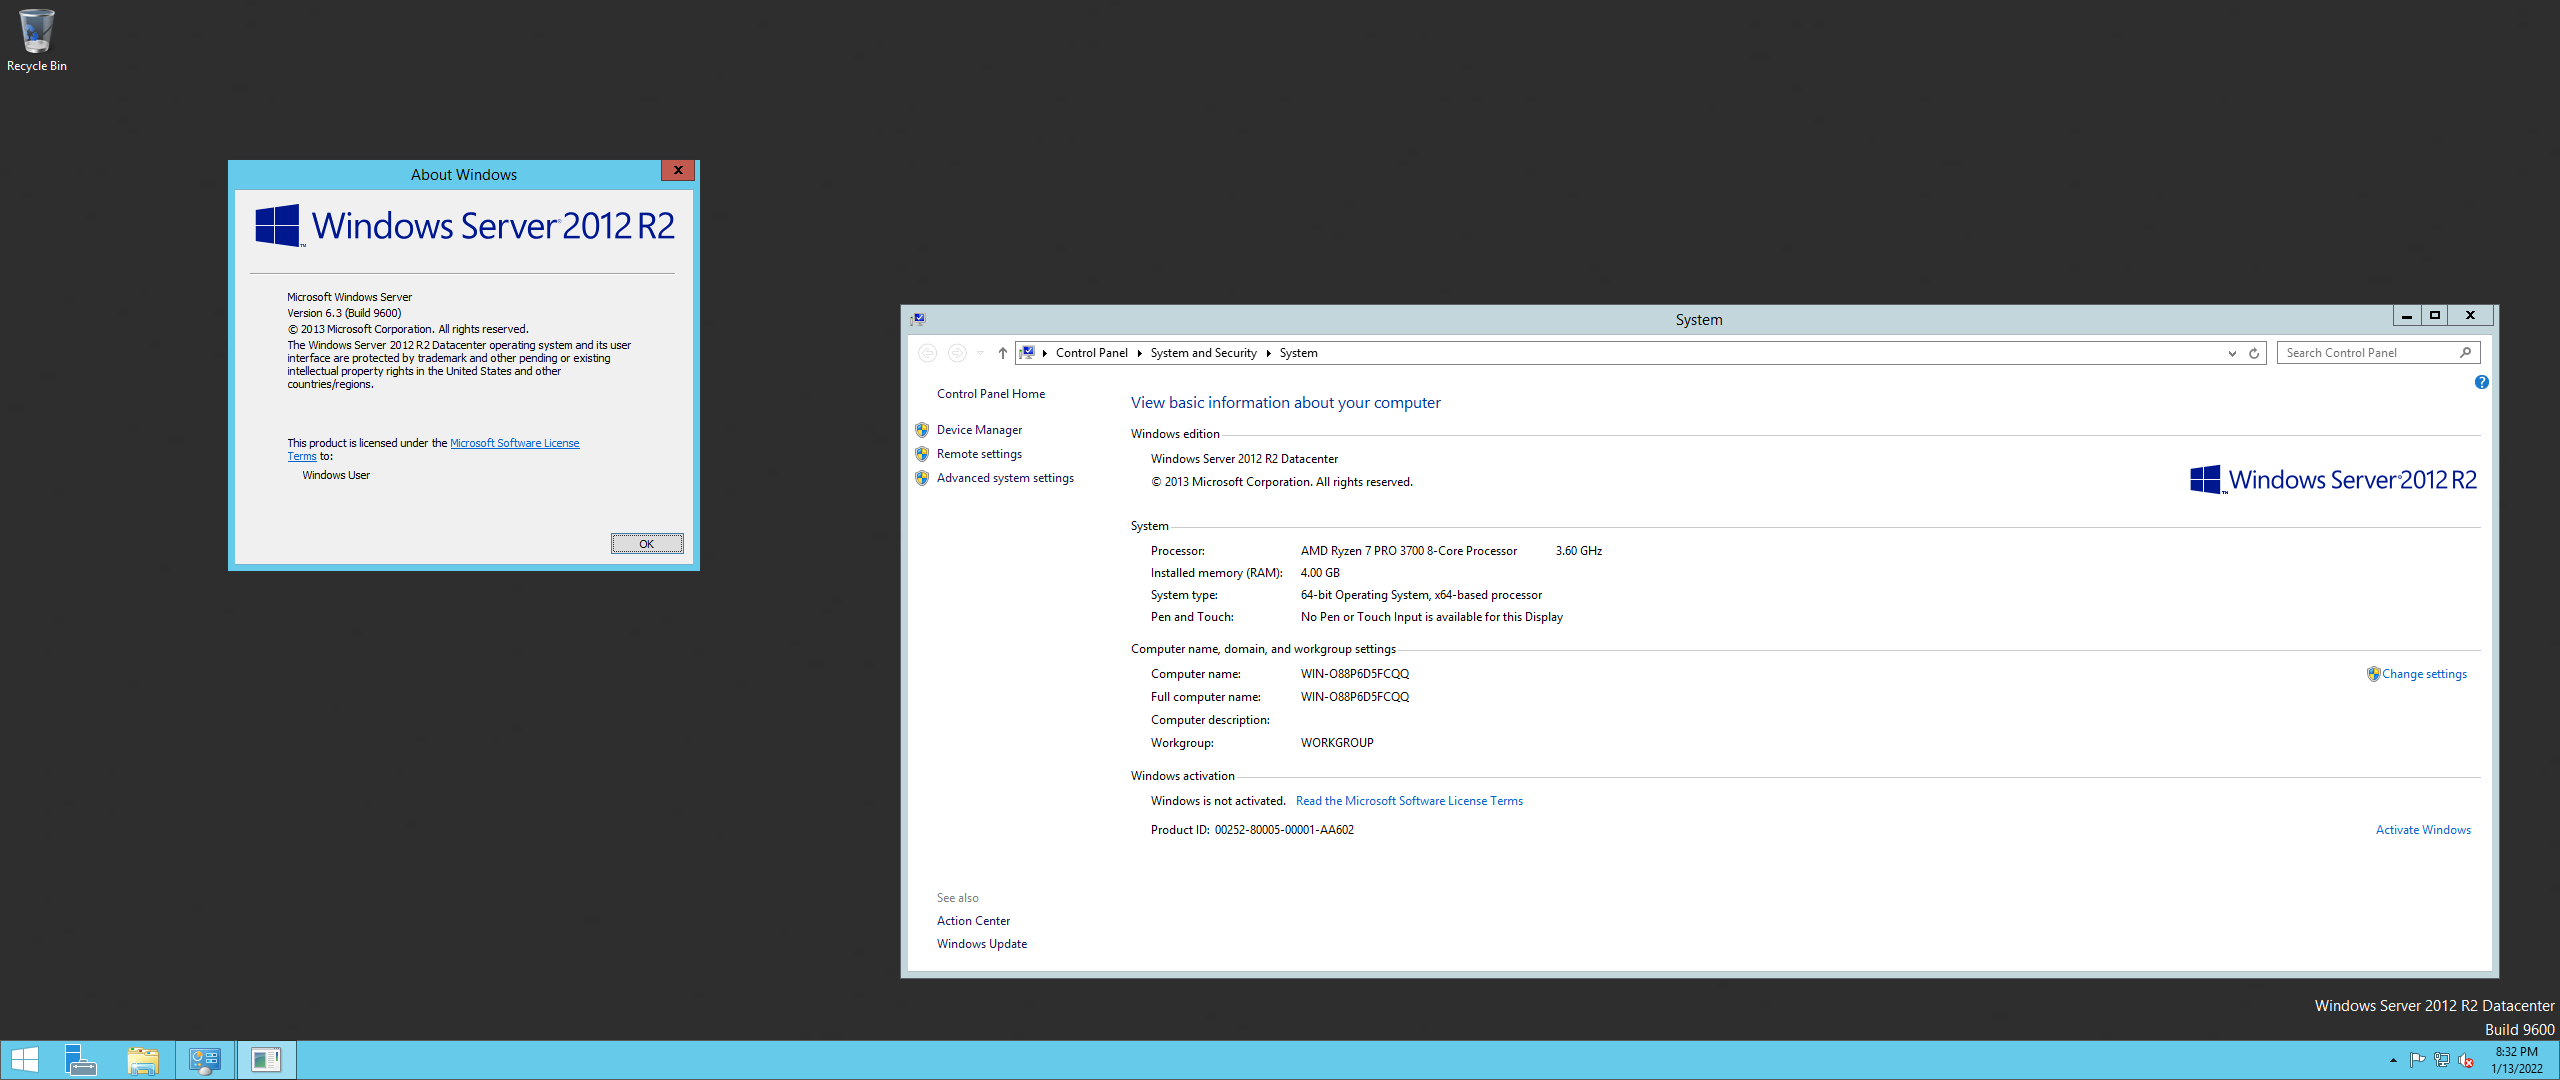The height and width of the screenshot is (1080, 2560).
Task: Expand arrow after System and Security breadcrumb
Action: 1268,353
